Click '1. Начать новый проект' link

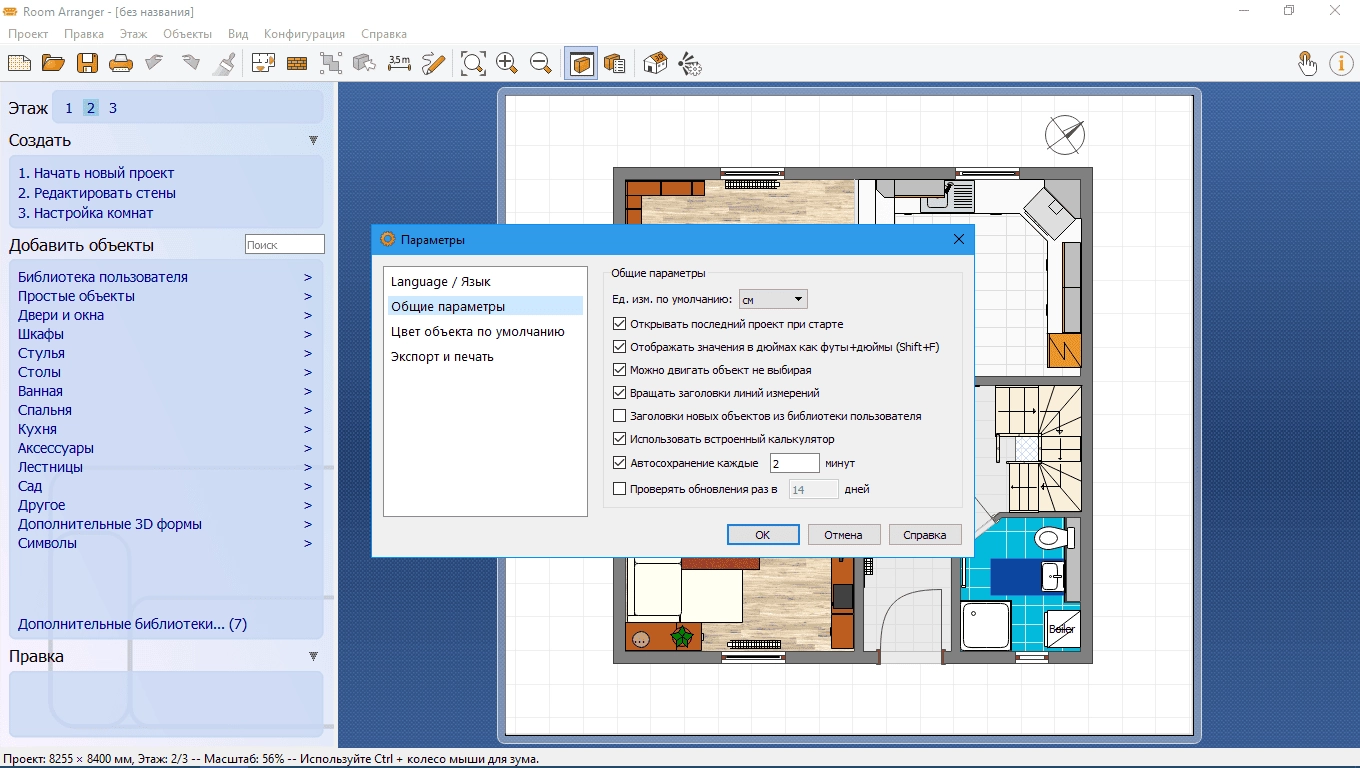96,173
